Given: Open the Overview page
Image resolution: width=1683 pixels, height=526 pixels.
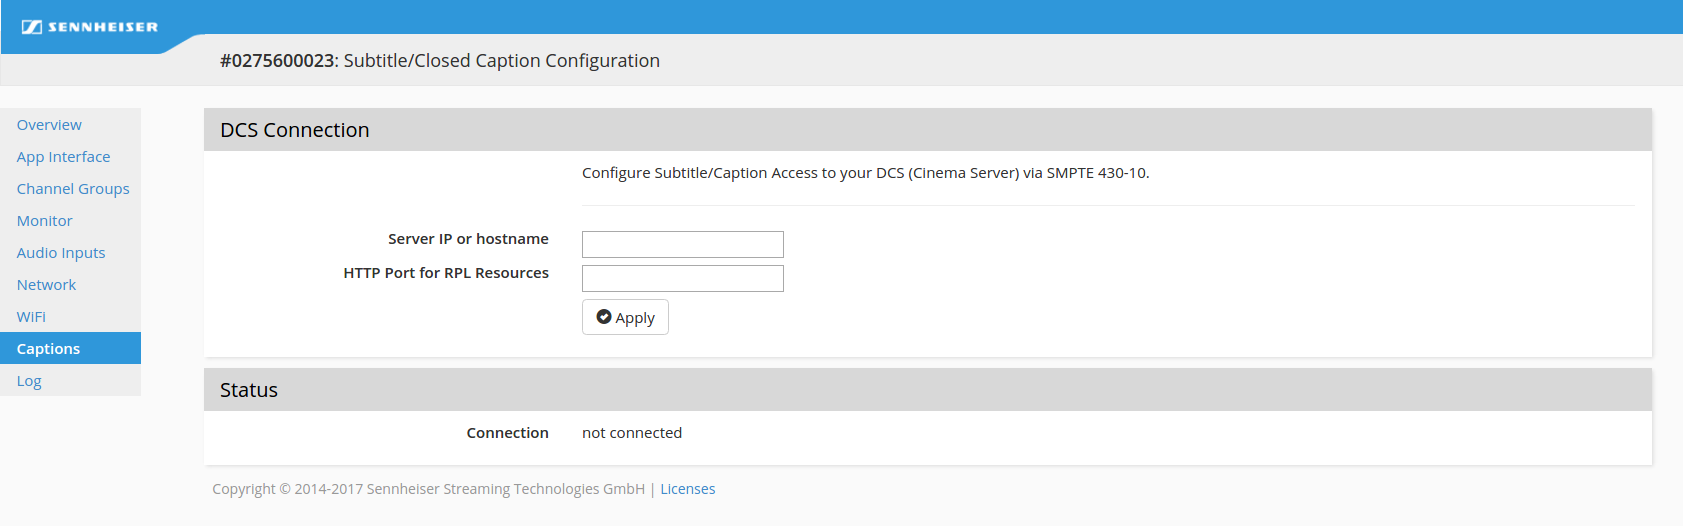Looking at the screenshot, I should point(49,125).
